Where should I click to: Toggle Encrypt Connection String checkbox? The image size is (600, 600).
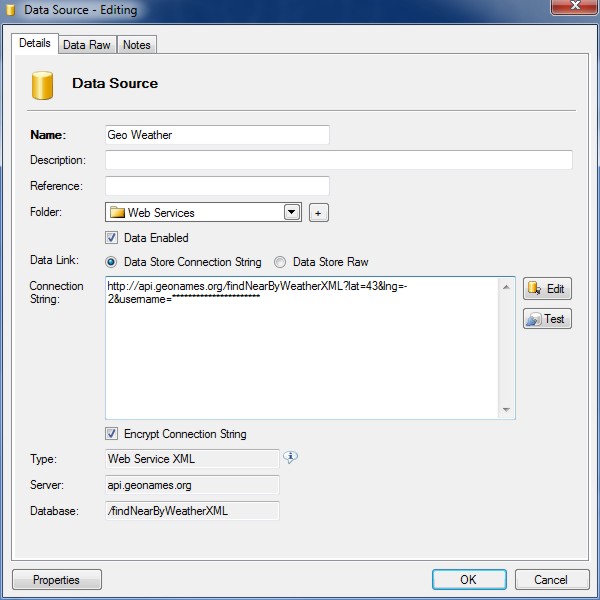(x=112, y=434)
